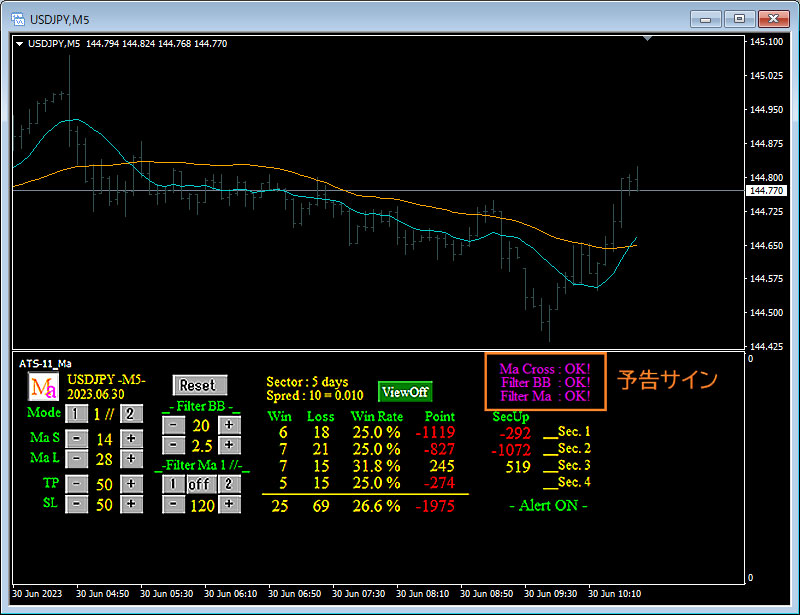Close the USDJPY,M5 chart window
This screenshot has width=800, height=615.
[773, 19]
